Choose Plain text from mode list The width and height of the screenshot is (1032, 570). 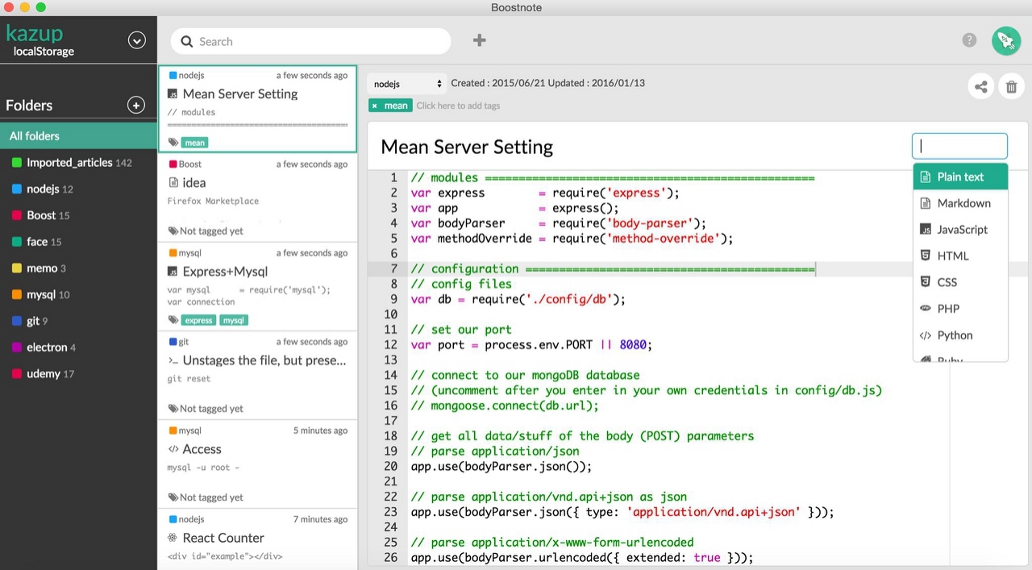960,177
